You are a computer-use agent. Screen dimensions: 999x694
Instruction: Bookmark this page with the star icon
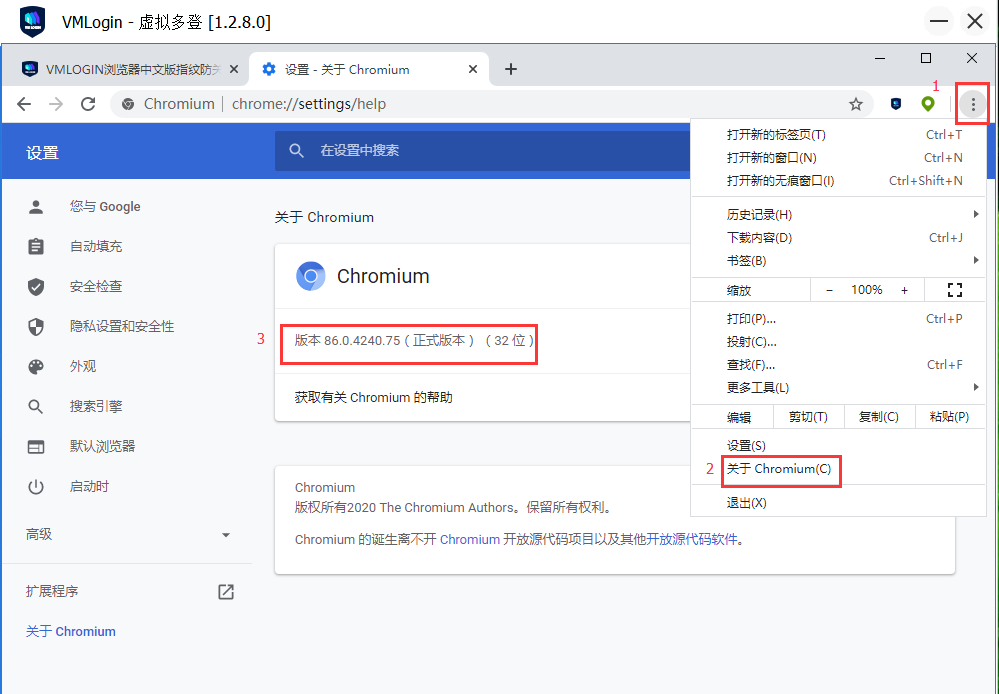pos(855,103)
